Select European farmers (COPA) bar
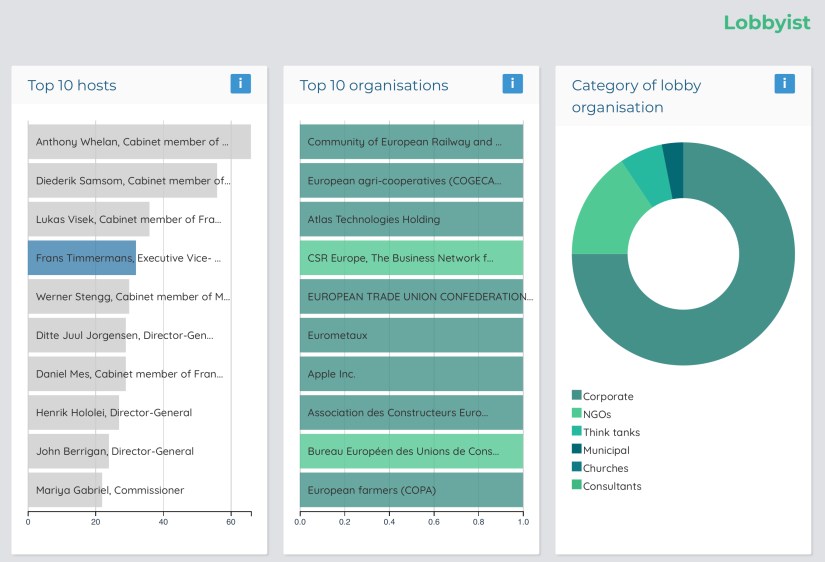 coord(411,490)
